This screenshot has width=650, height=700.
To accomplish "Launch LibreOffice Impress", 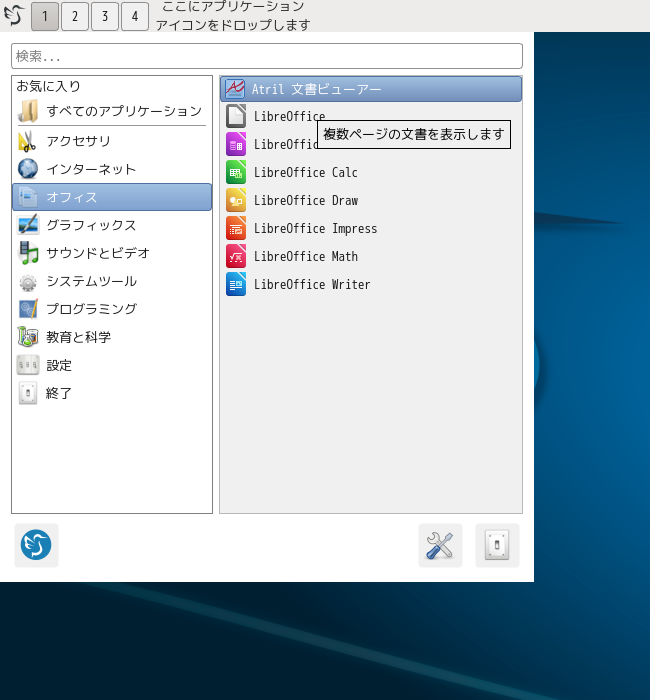I will click(x=371, y=229).
